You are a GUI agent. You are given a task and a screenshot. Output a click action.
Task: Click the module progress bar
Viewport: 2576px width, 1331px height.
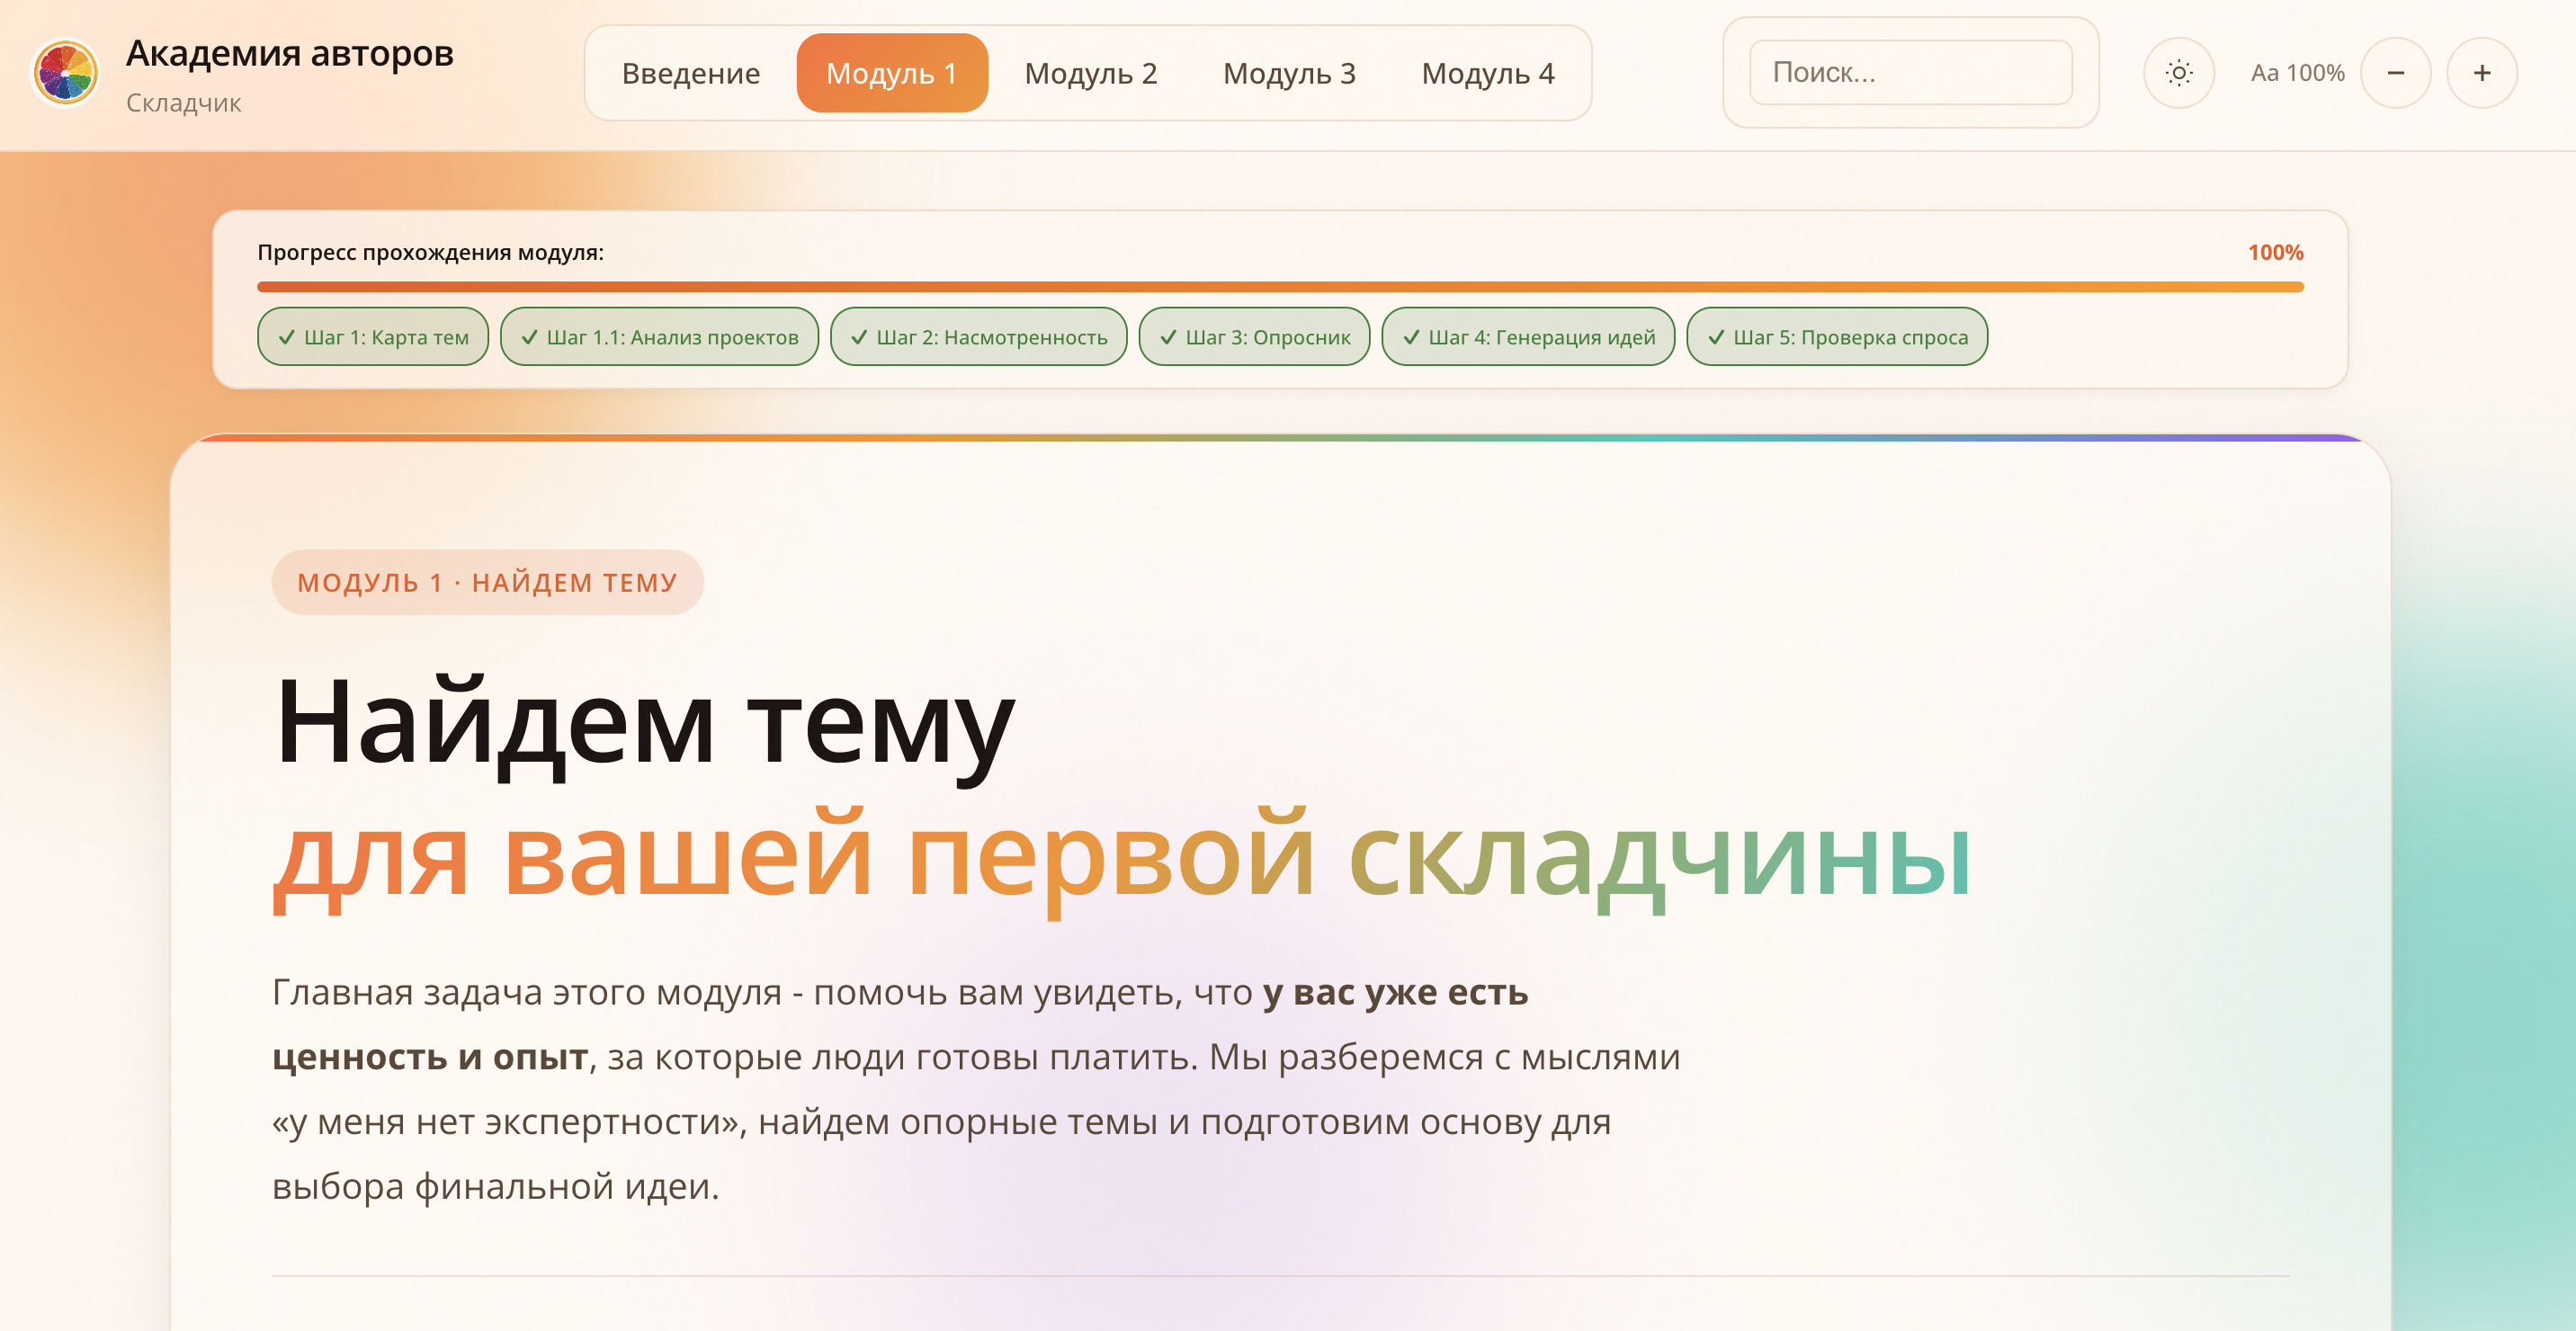(x=1279, y=287)
